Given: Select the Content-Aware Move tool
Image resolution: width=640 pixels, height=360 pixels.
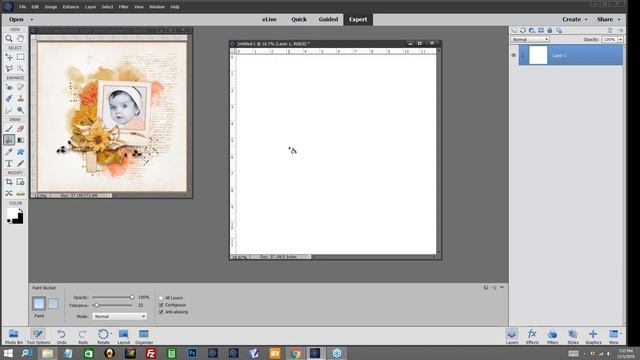Looking at the screenshot, I should pos(9,193).
